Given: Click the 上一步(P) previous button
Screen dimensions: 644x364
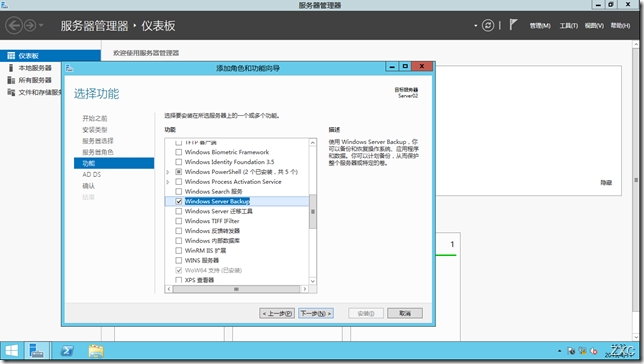Looking at the screenshot, I should coord(277,313).
